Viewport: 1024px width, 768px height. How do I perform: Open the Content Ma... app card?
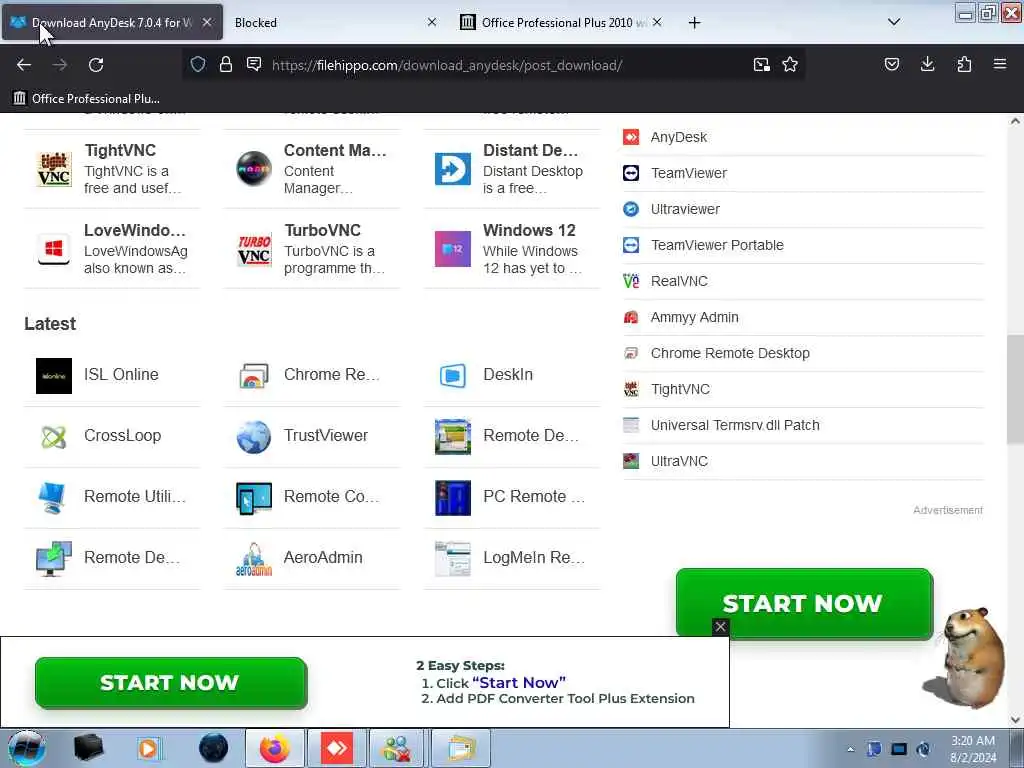coord(312,169)
